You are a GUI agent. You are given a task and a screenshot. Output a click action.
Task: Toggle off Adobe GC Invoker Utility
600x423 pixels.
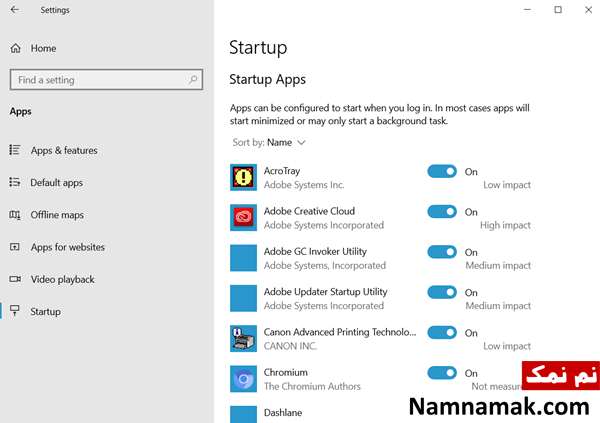click(442, 252)
